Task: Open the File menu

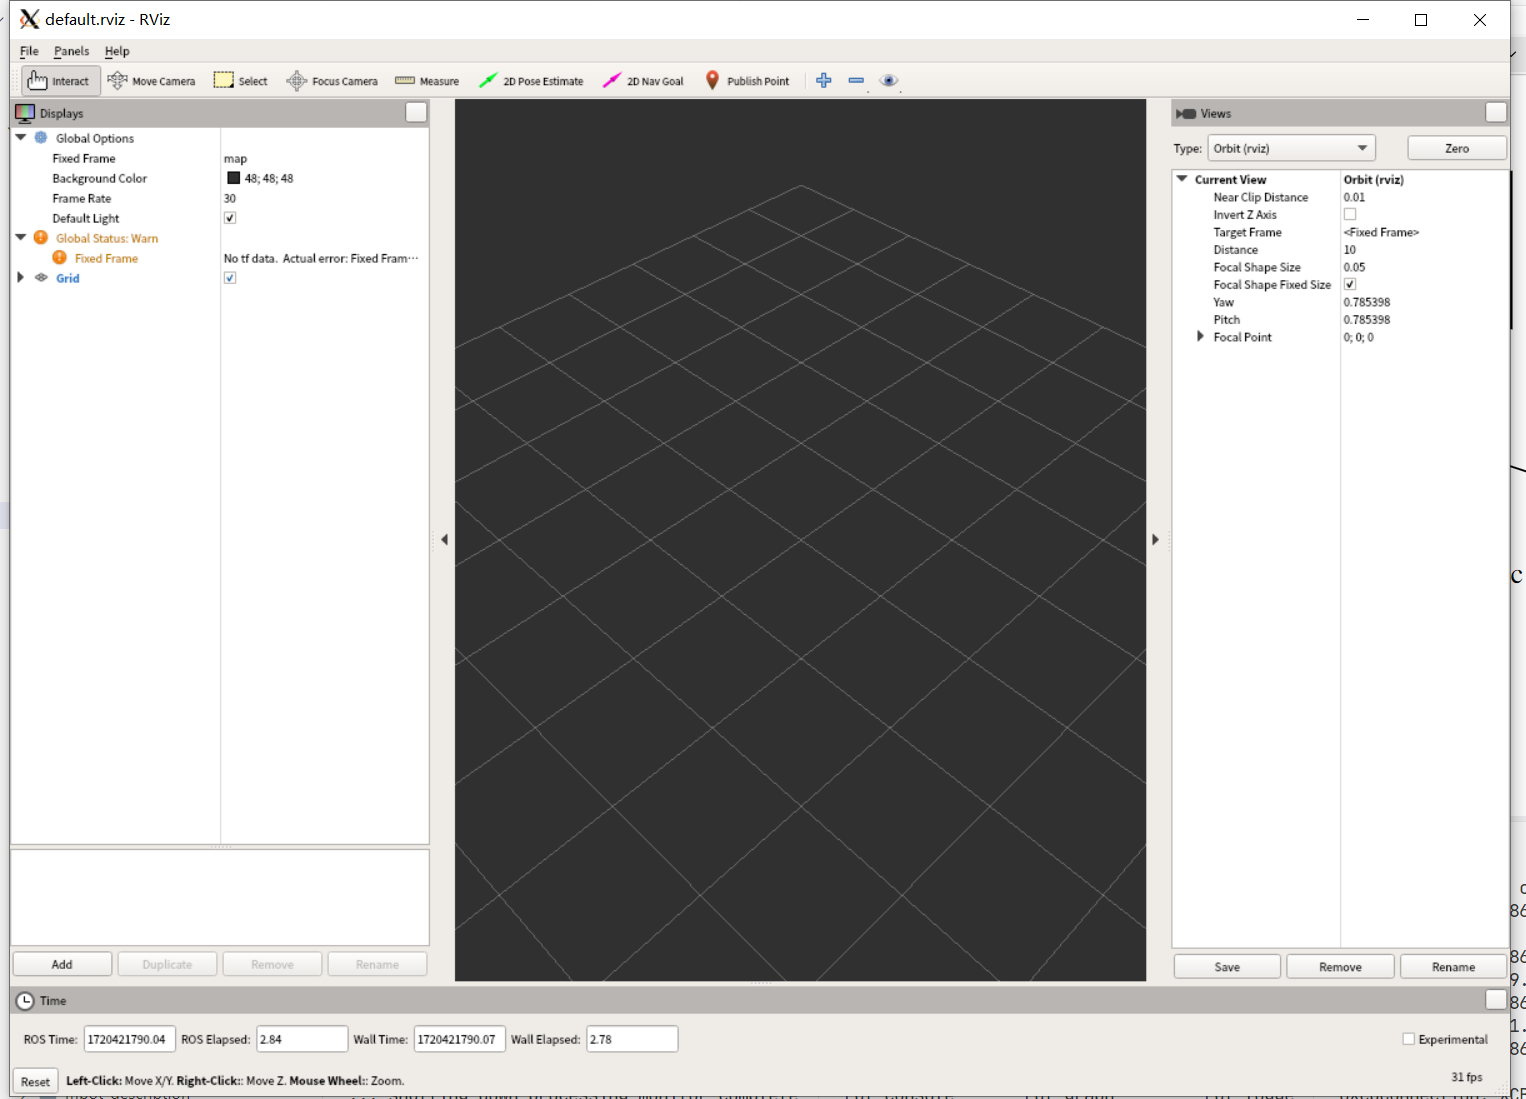Action: tap(29, 51)
